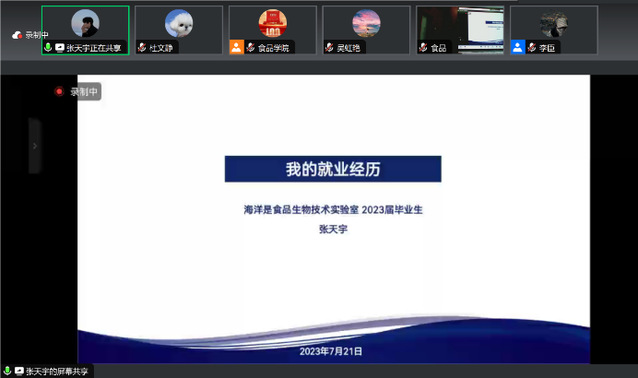Screen dimensions: 638x378
Task: Click the 我的就业经历 slide title banner
Action: click(333, 169)
